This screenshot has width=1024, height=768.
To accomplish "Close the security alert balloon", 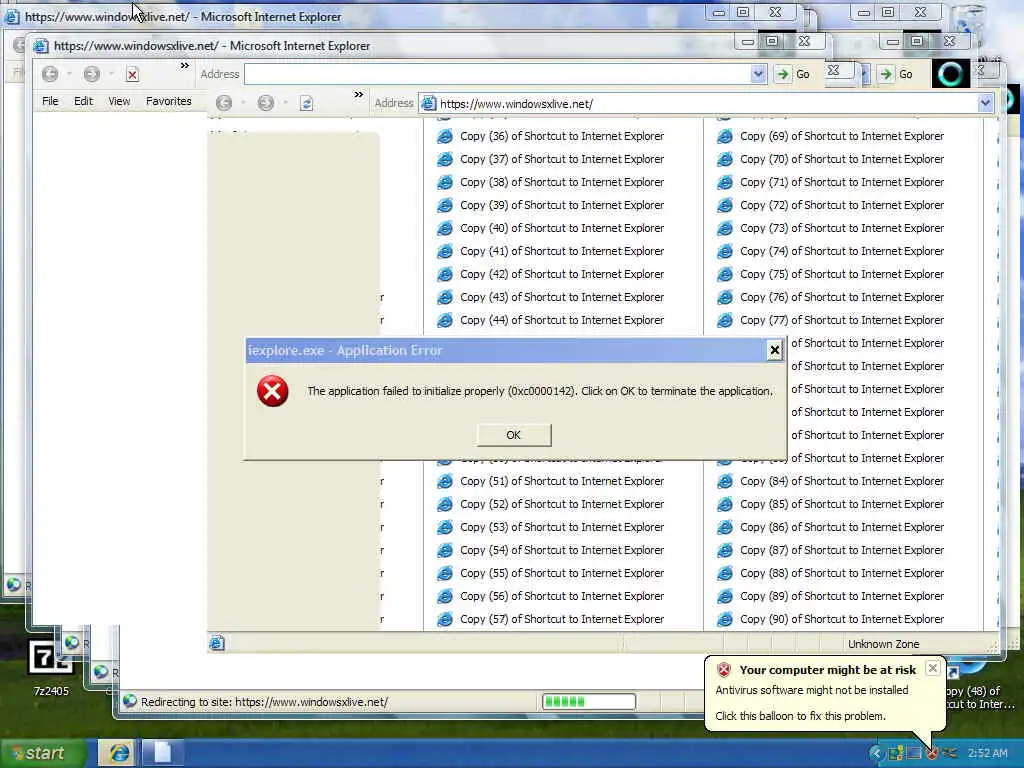I will pos(933,668).
